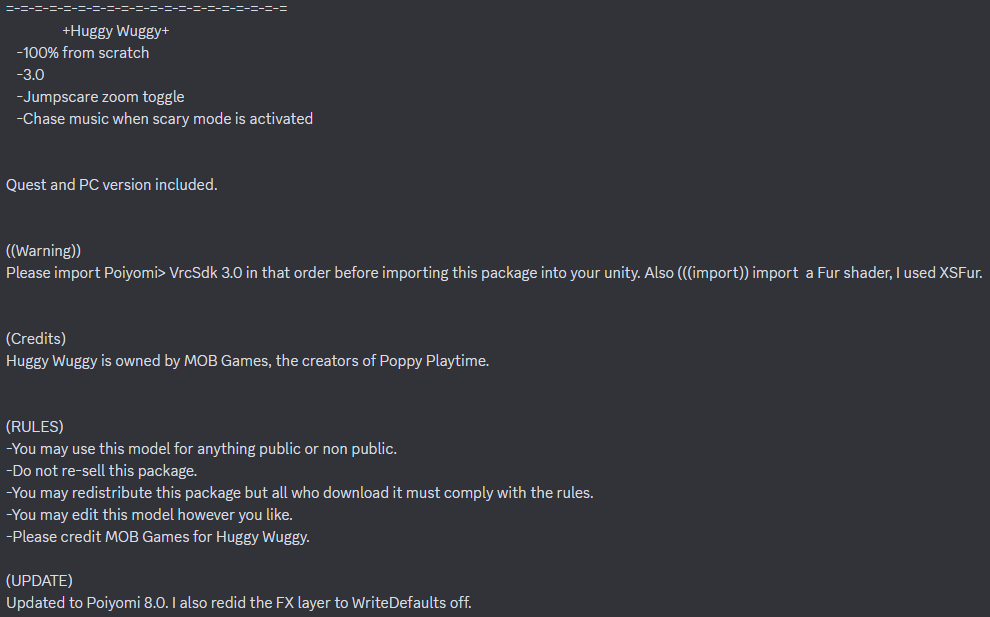Click 'Poppy Playtime' in credits sentence
The image size is (990, 617).
tap(433, 361)
